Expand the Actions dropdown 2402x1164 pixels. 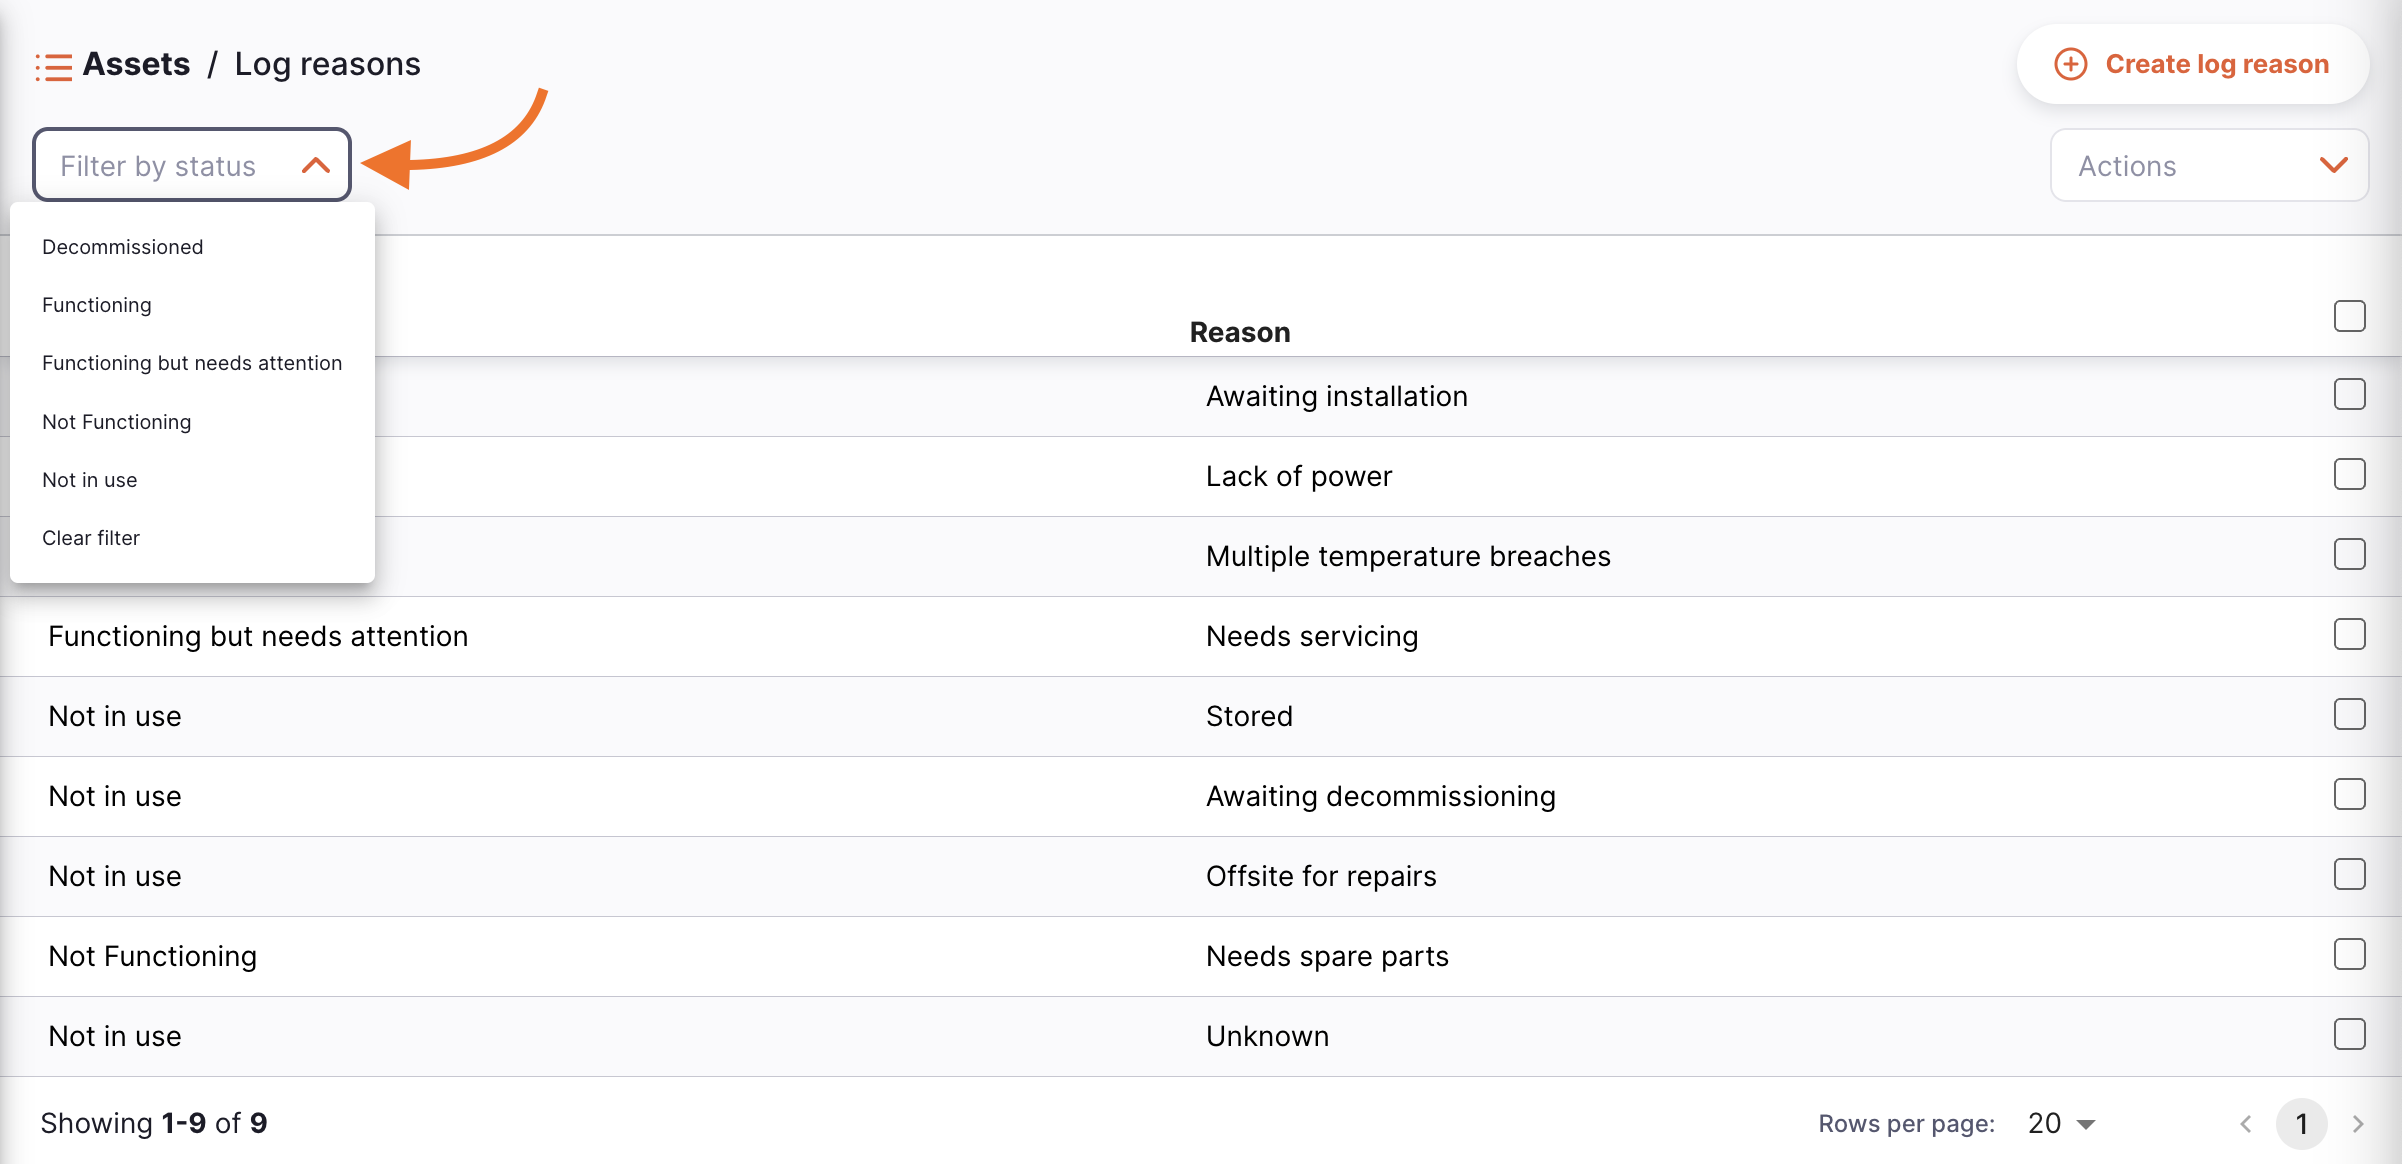coord(2209,165)
